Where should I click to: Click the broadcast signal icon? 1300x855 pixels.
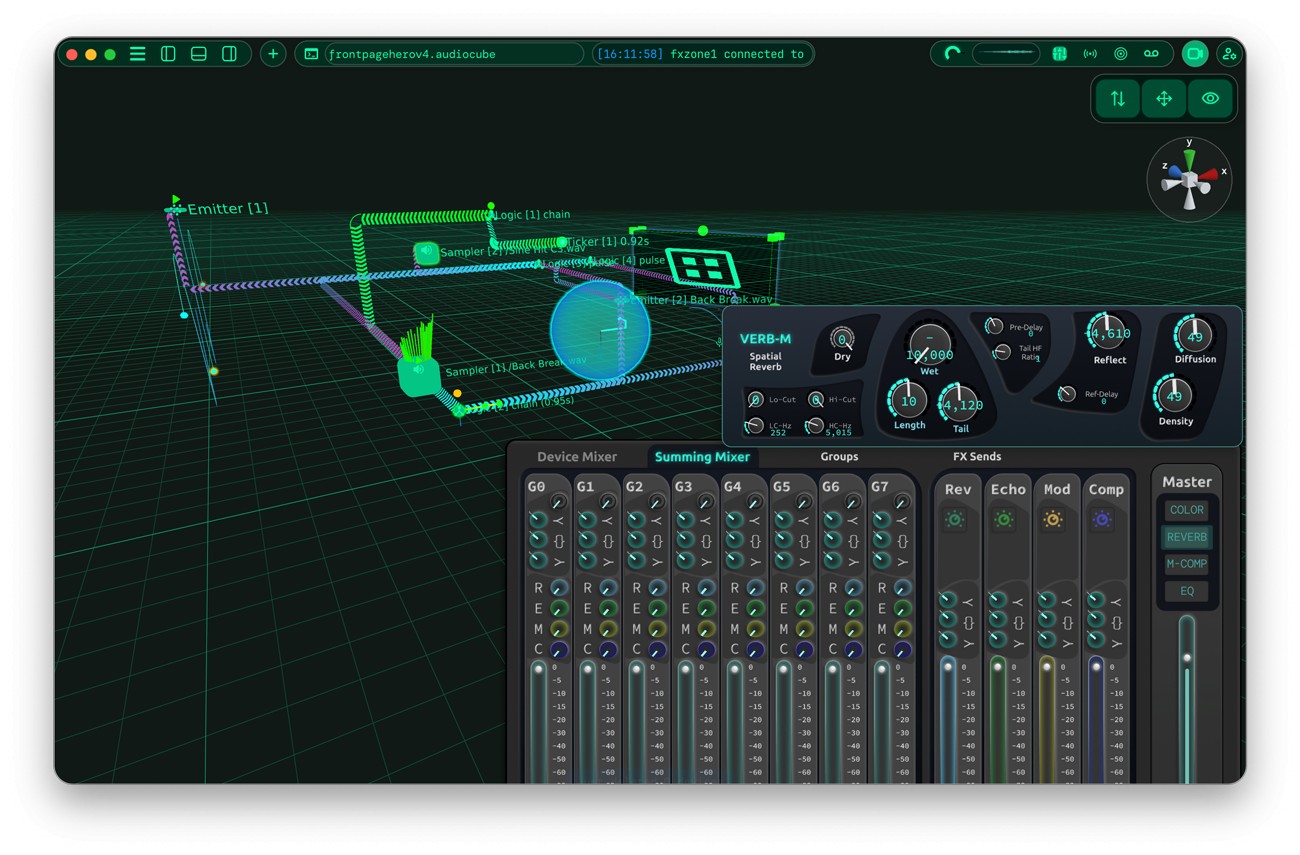point(1090,54)
